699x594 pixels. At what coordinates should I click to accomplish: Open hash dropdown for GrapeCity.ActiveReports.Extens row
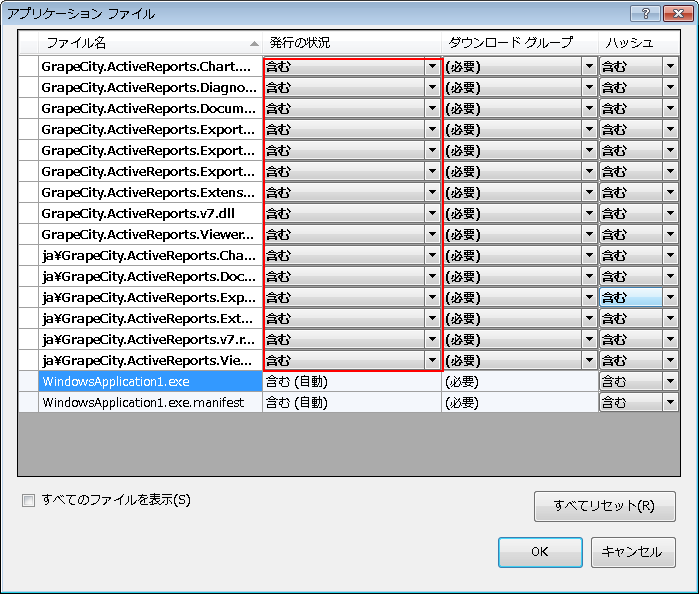coord(670,193)
